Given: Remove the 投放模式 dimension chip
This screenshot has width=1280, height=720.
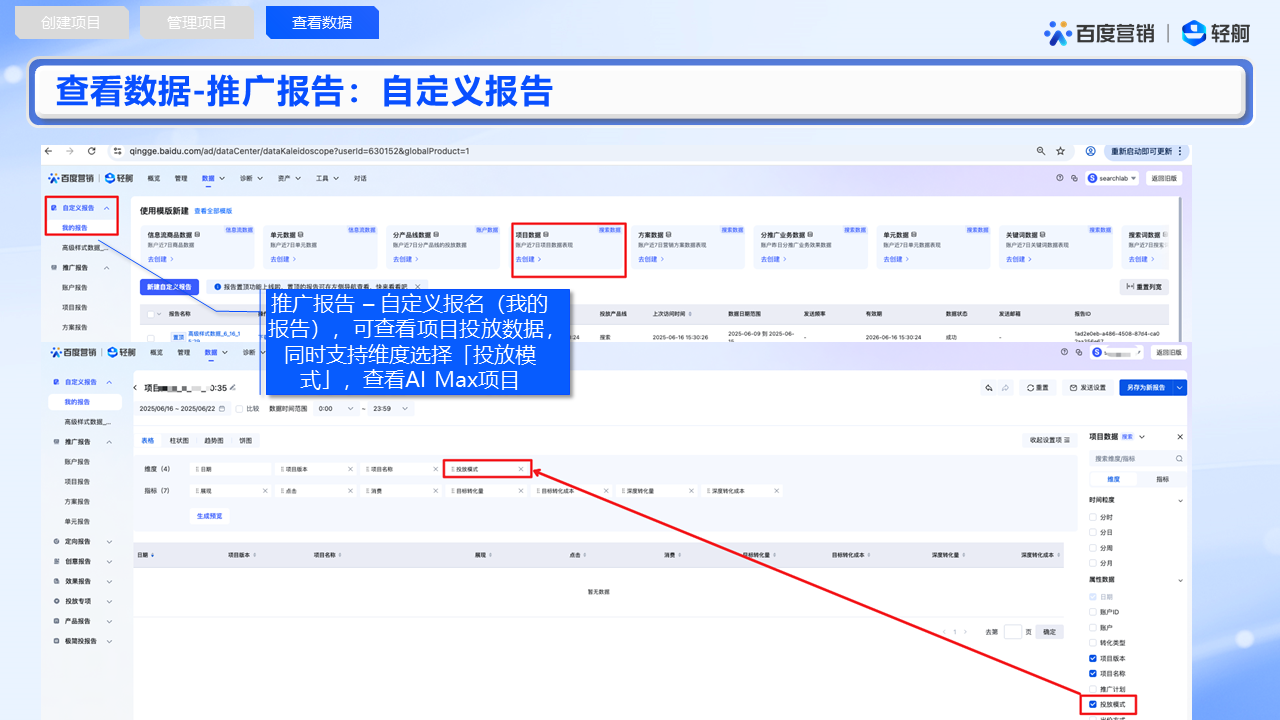Looking at the screenshot, I should pos(521,469).
